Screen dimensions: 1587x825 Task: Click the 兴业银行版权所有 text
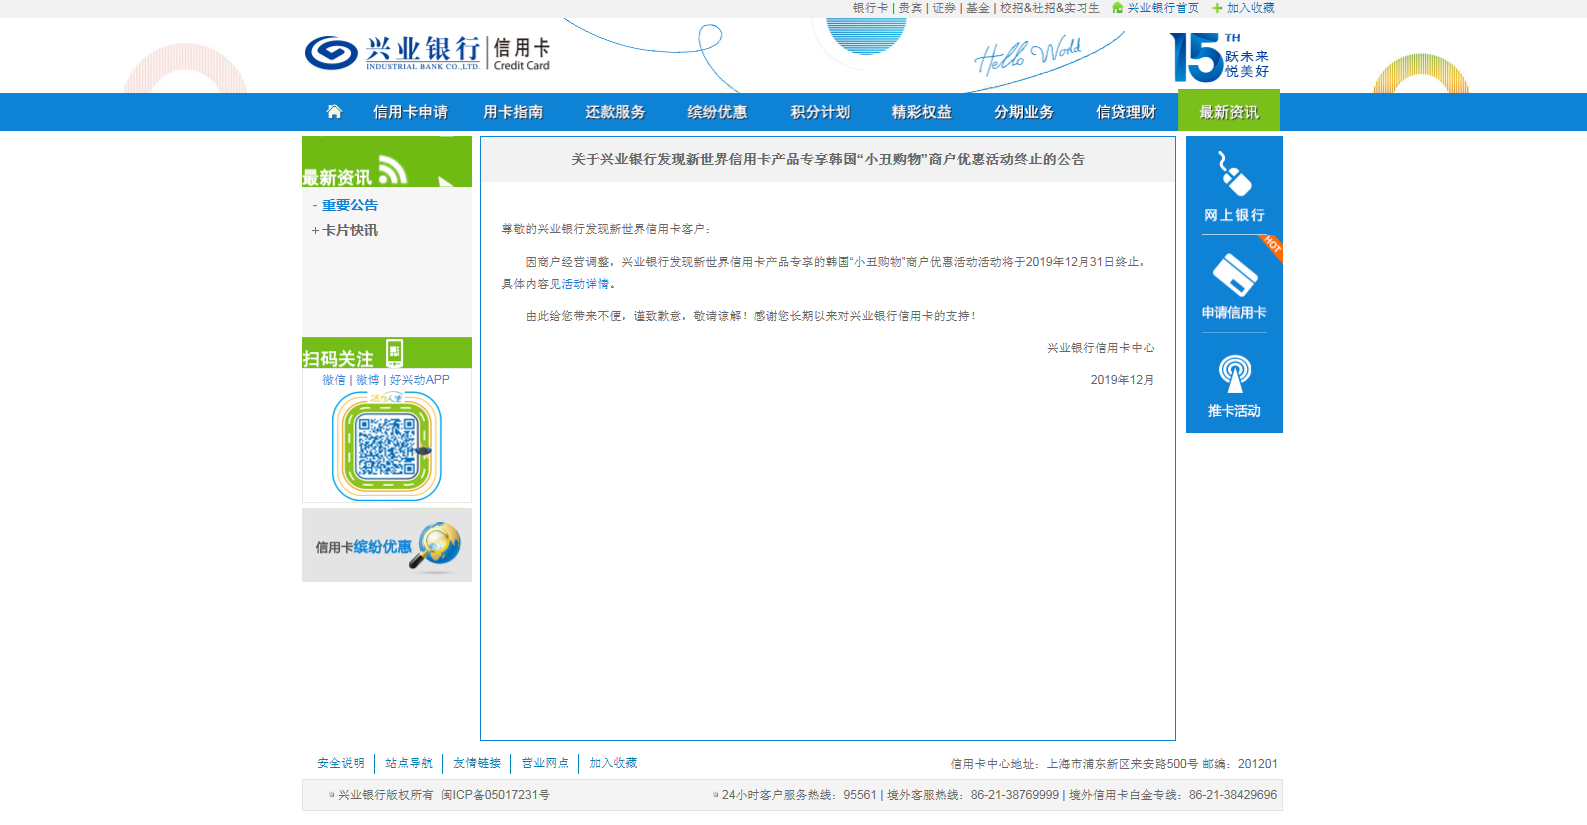[x=385, y=795]
